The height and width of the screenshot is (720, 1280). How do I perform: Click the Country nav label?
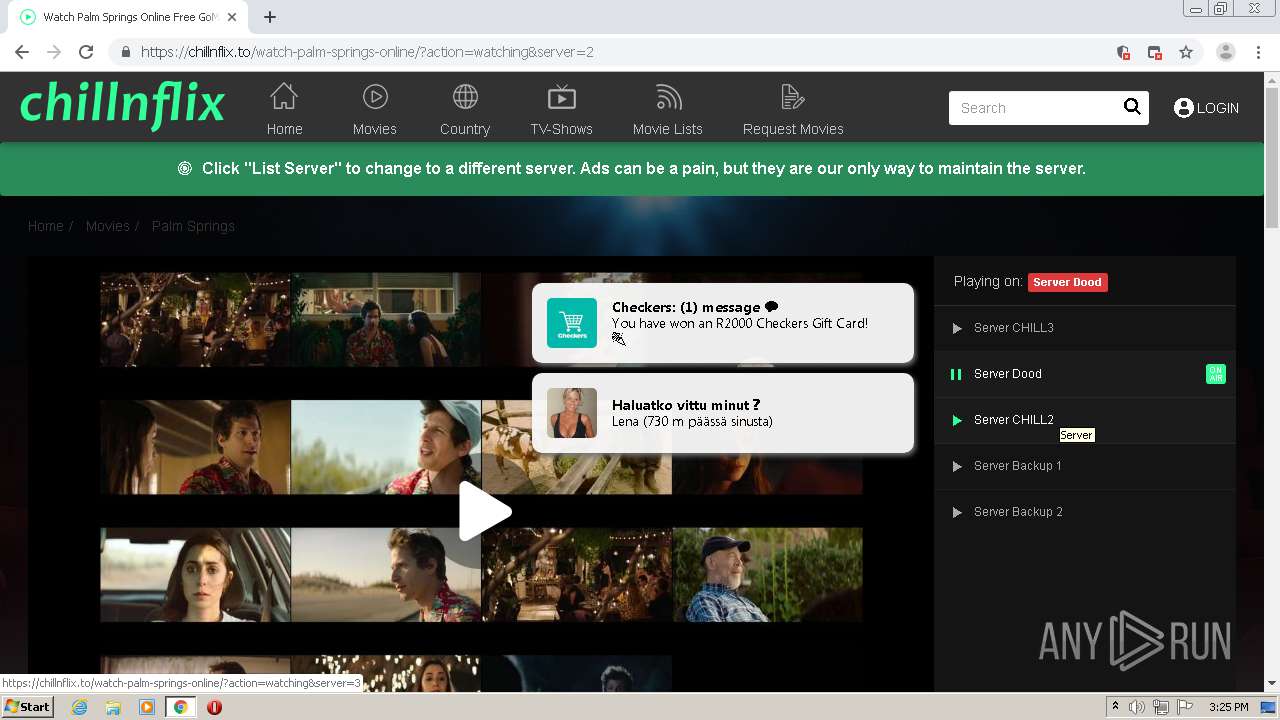click(x=465, y=129)
